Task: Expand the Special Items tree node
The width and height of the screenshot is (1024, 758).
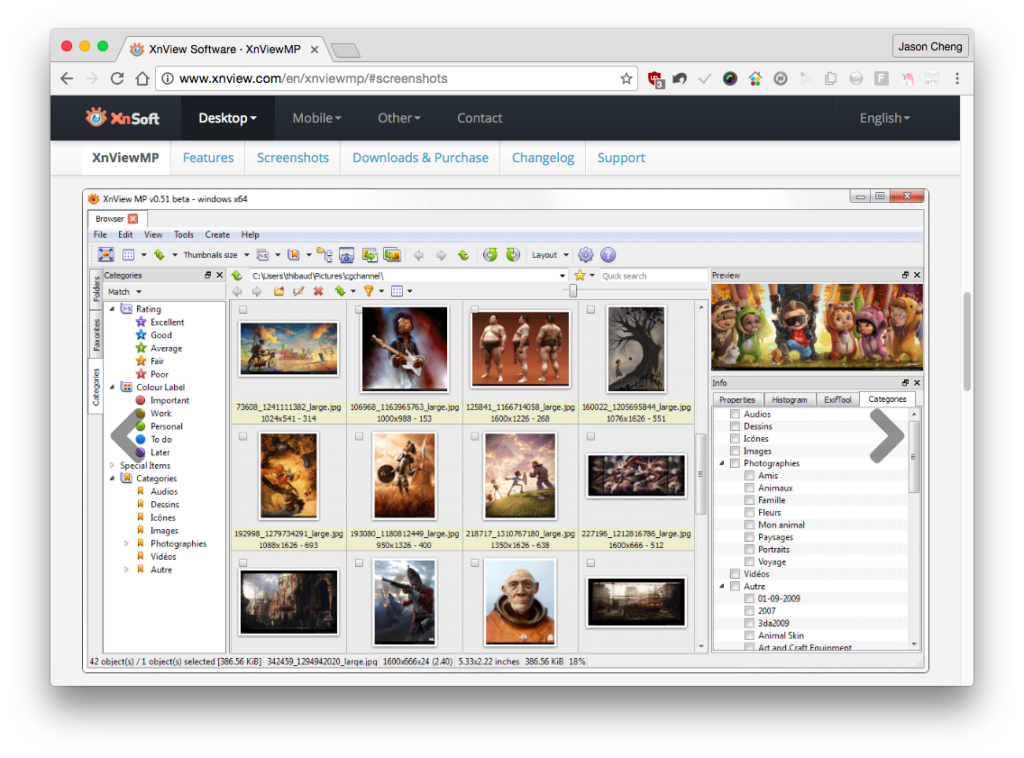Action: coord(112,466)
